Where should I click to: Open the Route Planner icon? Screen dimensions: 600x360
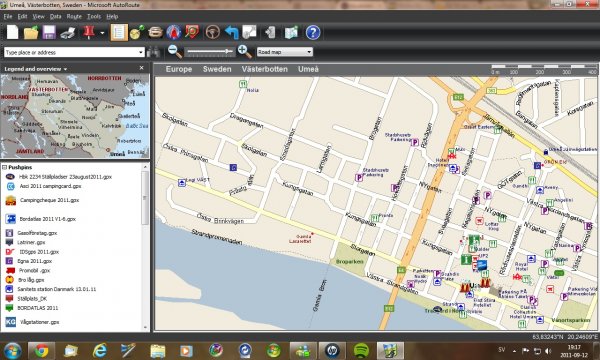coord(137,33)
